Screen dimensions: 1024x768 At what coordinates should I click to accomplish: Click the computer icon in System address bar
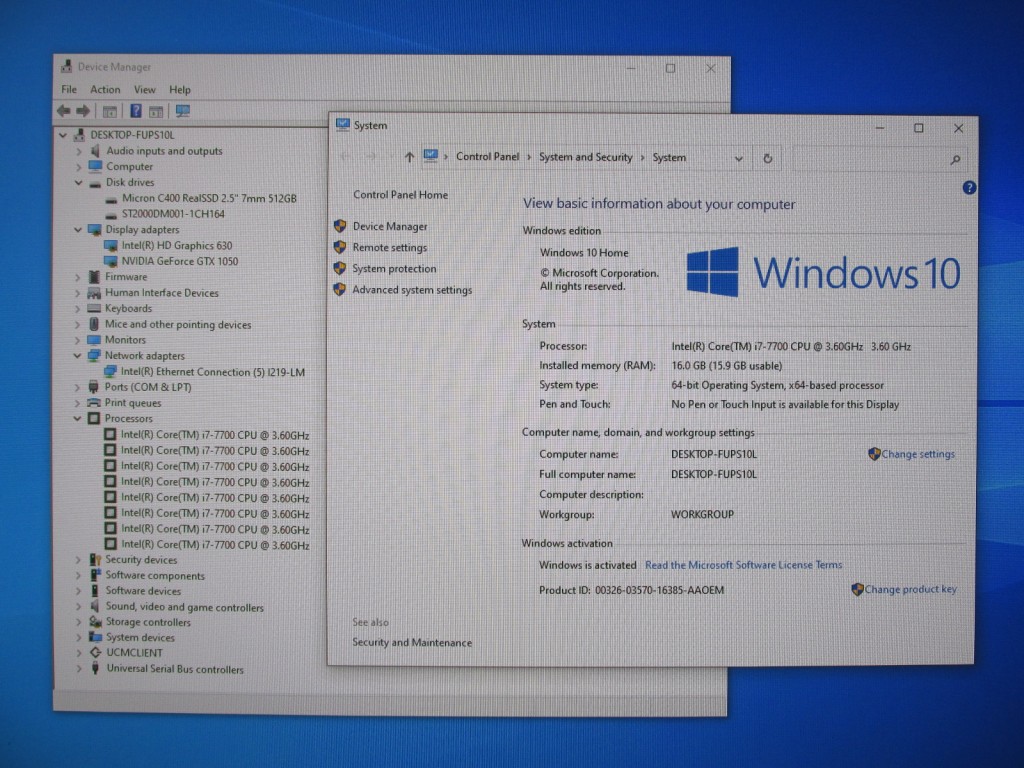click(430, 156)
